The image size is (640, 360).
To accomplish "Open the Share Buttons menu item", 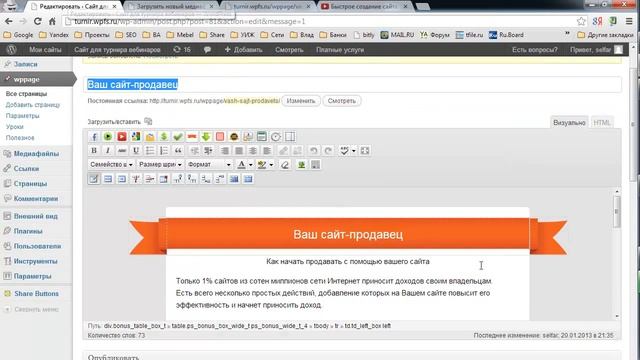I will [36, 293].
